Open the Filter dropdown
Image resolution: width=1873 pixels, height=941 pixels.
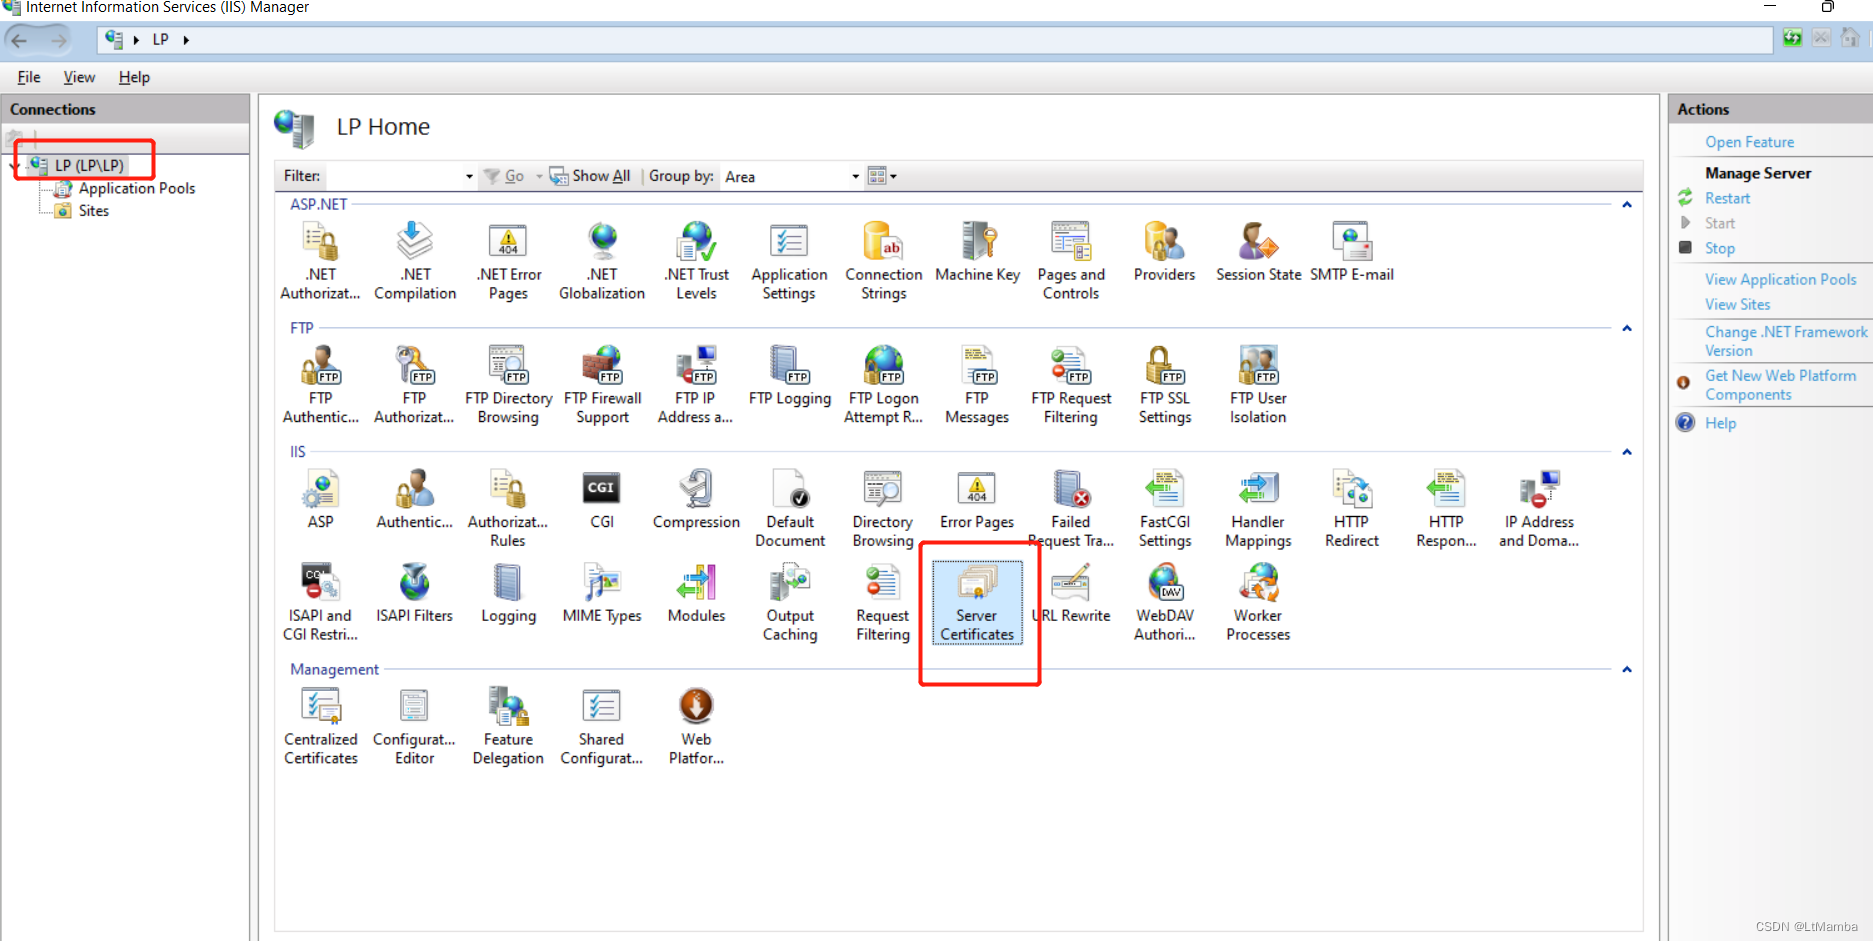pyautogui.click(x=469, y=177)
